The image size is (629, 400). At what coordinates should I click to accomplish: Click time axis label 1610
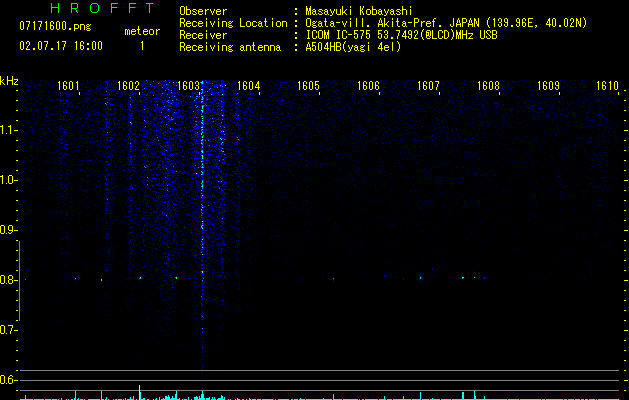click(607, 86)
